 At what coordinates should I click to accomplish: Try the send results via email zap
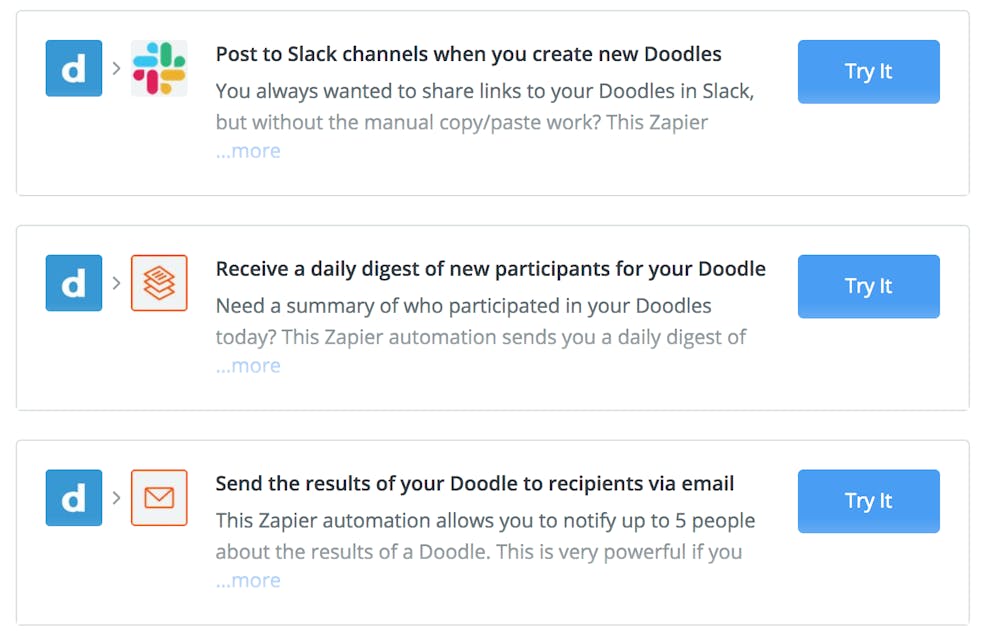click(868, 501)
